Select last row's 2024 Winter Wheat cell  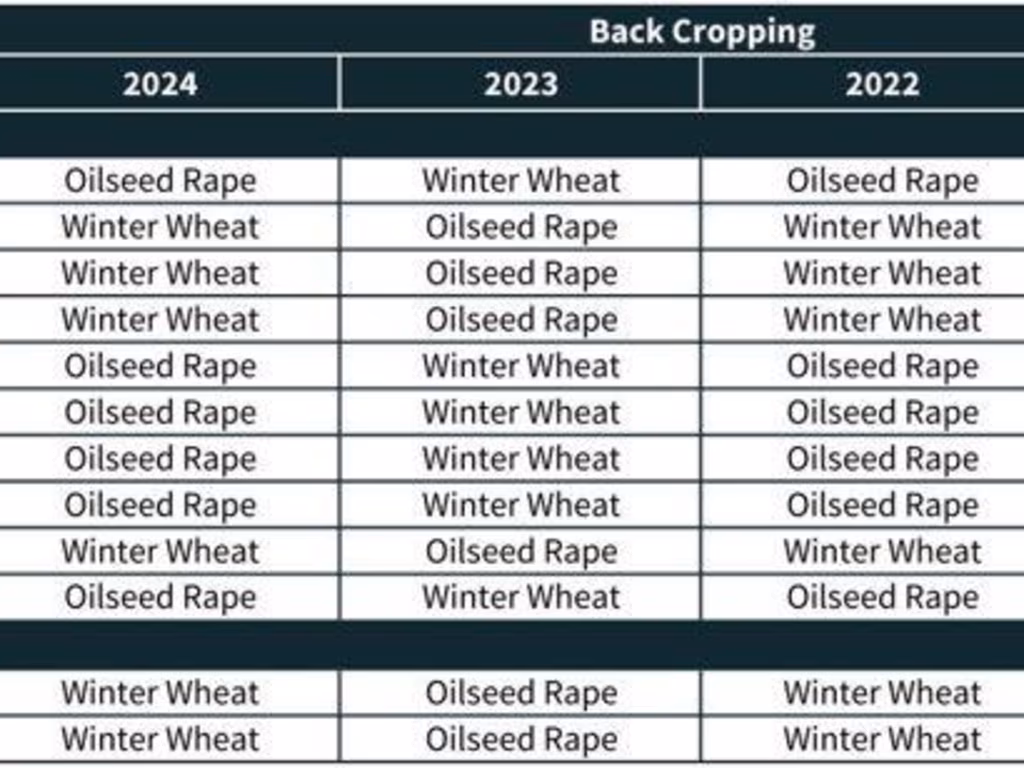click(160, 739)
